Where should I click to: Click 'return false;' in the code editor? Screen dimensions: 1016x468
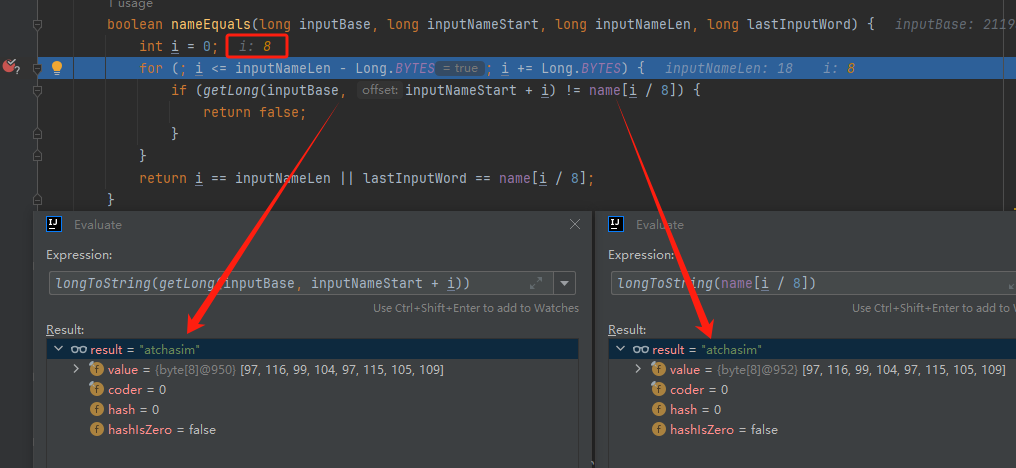coord(254,112)
